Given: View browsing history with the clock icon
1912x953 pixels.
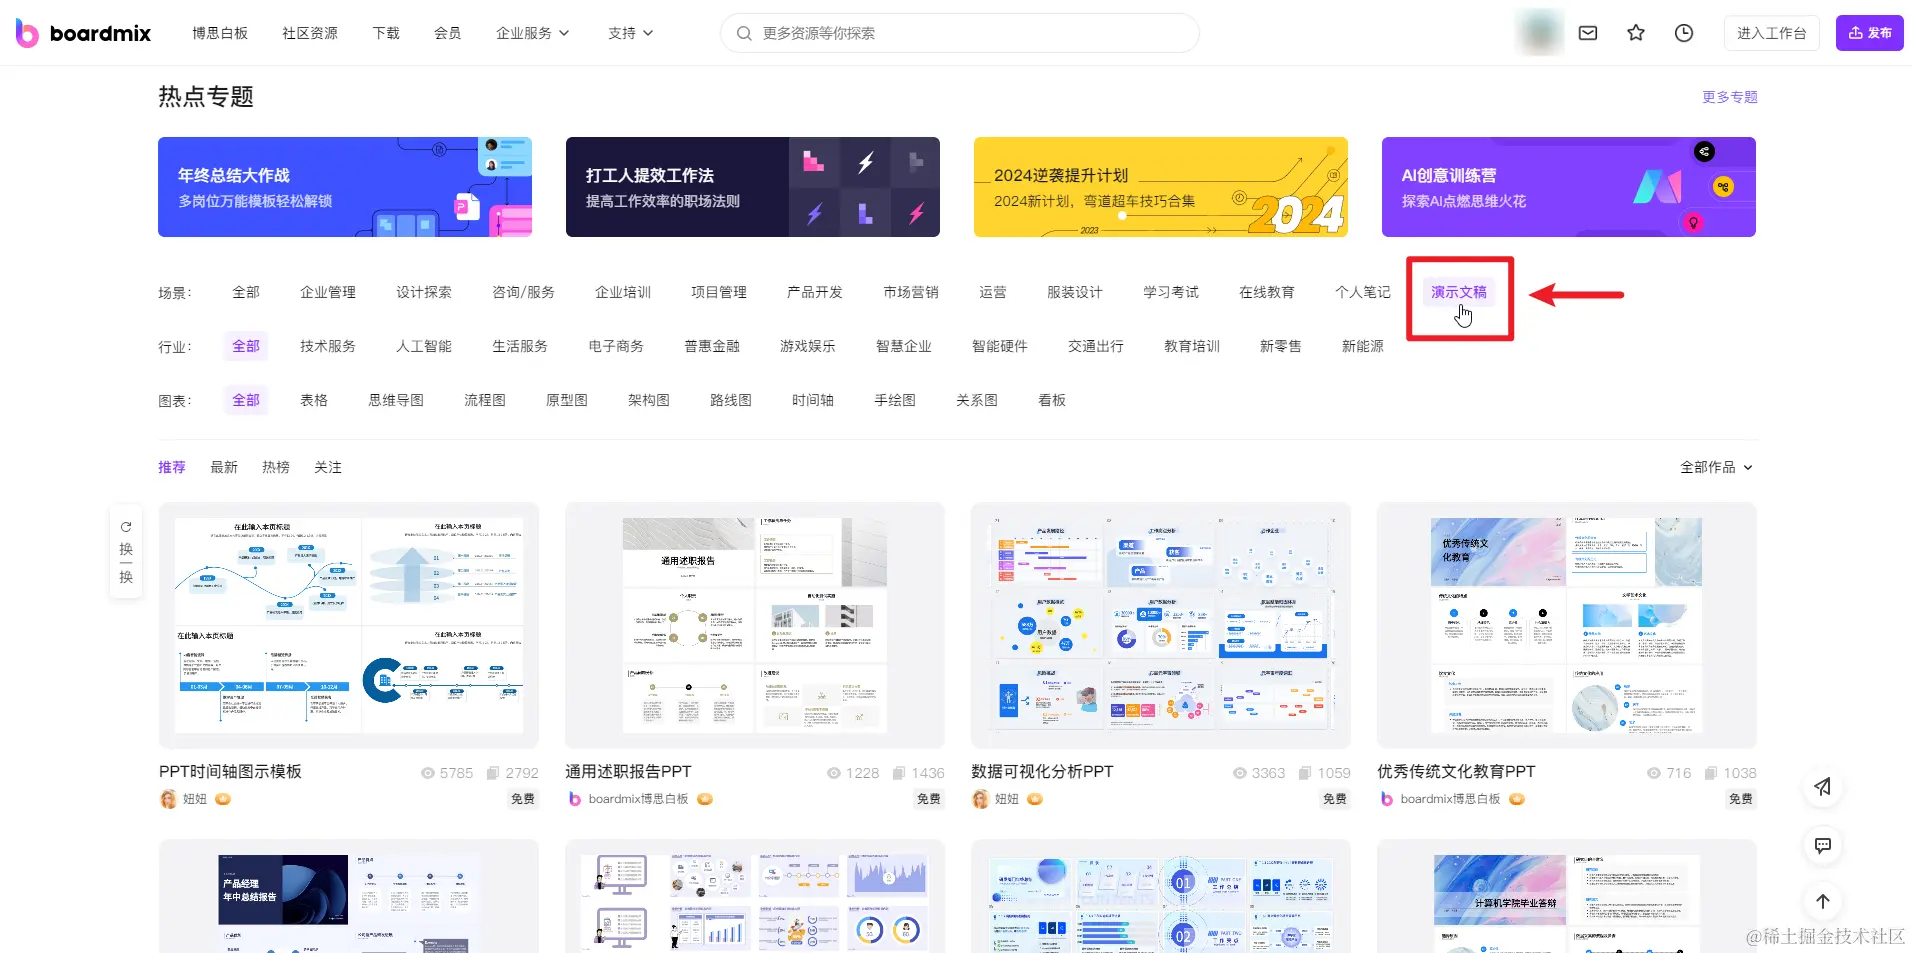Looking at the screenshot, I should (x=1683, y=32).
